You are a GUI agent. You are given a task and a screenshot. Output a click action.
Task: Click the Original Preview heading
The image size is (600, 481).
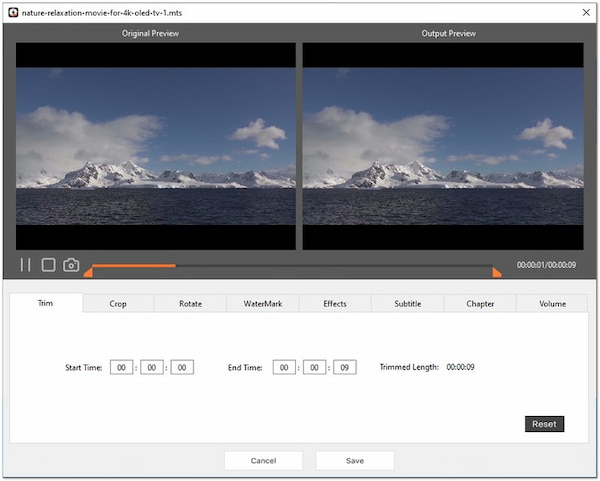pyautogui.click(x=150, y=34)
